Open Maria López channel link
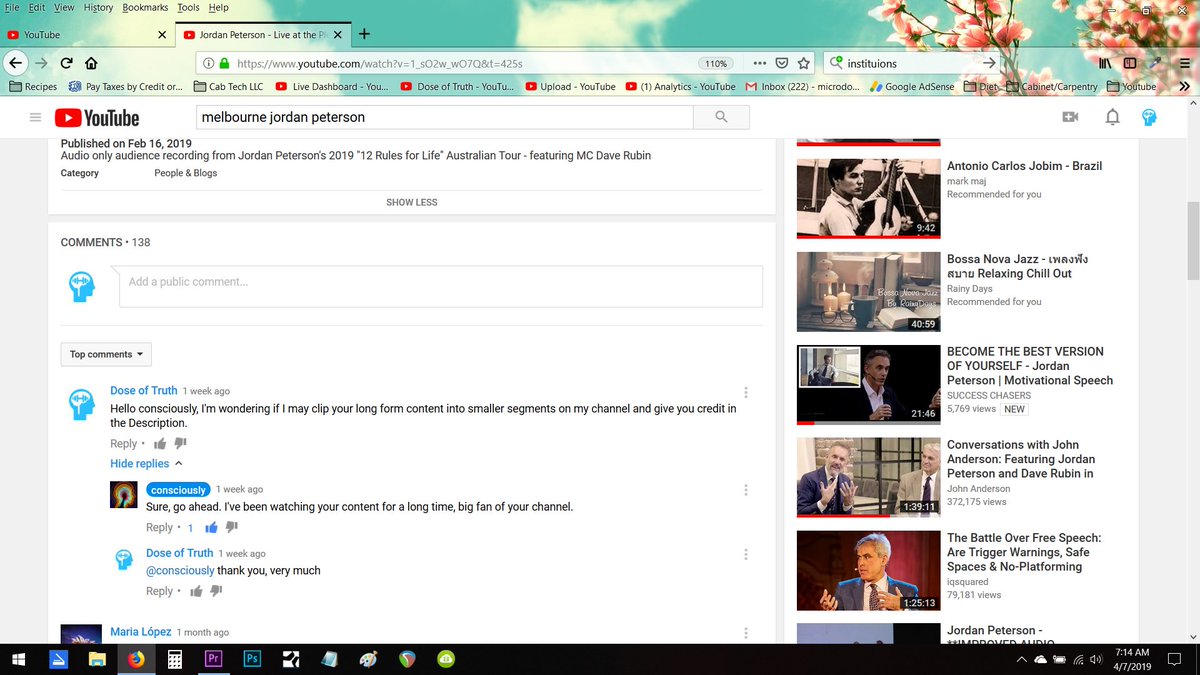The height and width of the screenshot is (675, 1200). (139, 632)
